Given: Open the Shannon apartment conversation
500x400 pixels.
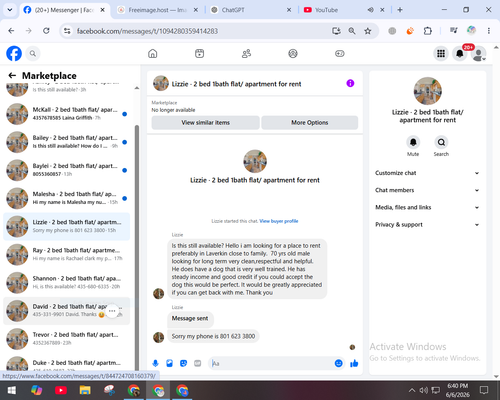Looking at the screenshot, I should [x=67, y=282].
